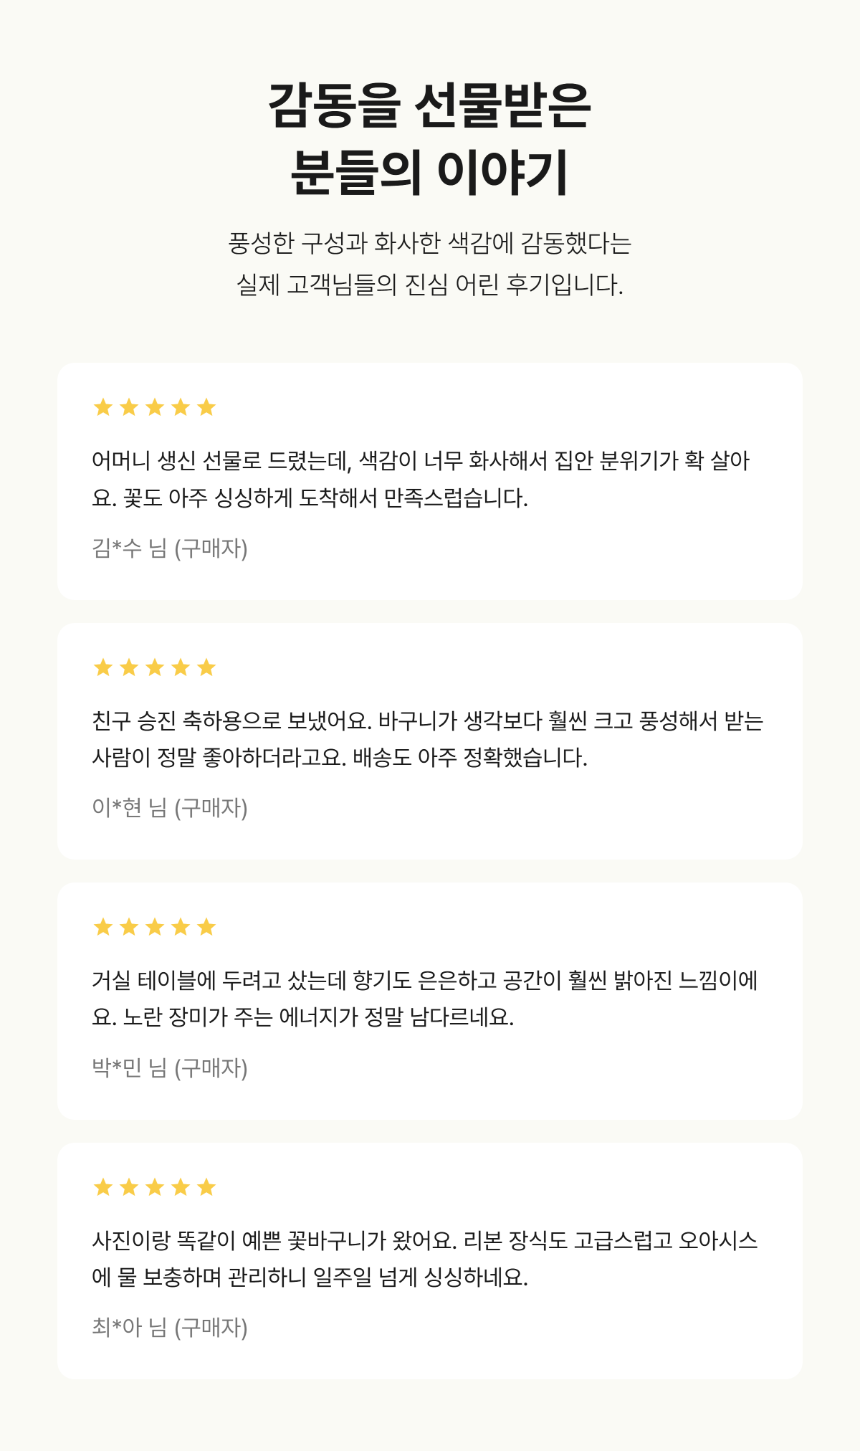Click first star in 김*수 review
Viewport: 860px width, 1451px height.
click(x=103, y=407)
